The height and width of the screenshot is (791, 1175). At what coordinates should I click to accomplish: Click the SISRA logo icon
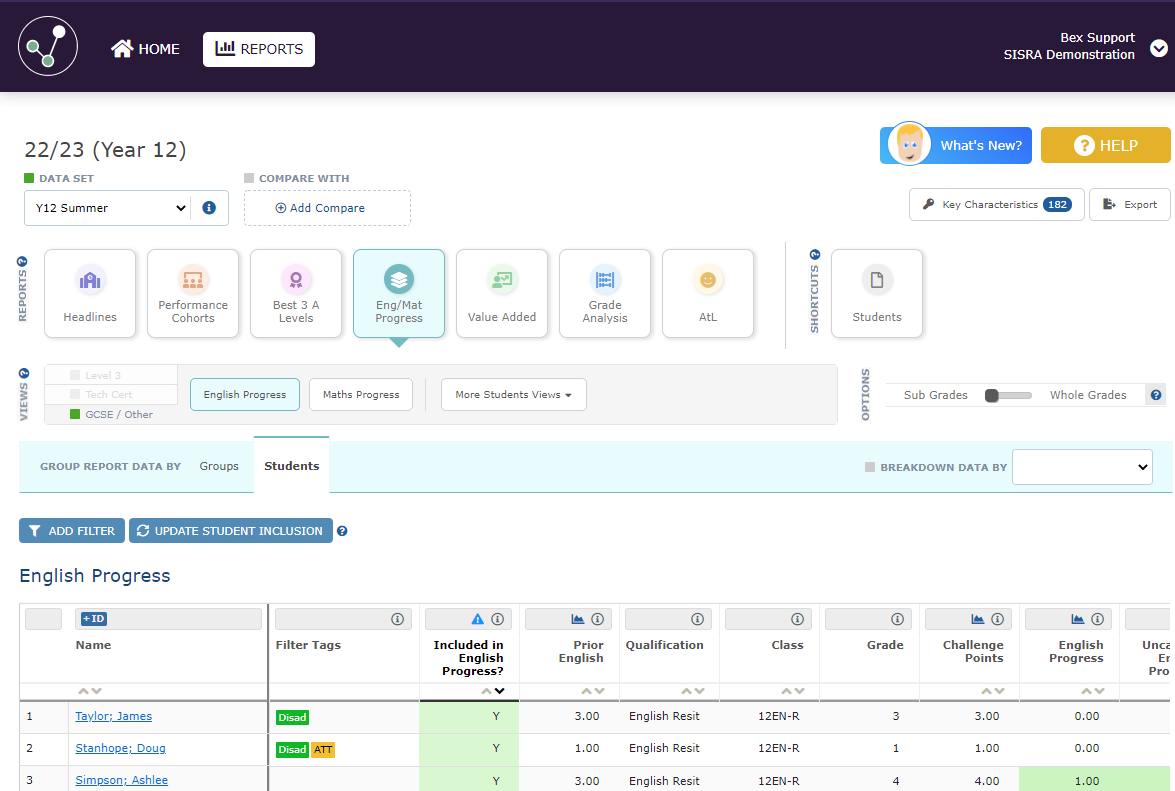(47, 47)
